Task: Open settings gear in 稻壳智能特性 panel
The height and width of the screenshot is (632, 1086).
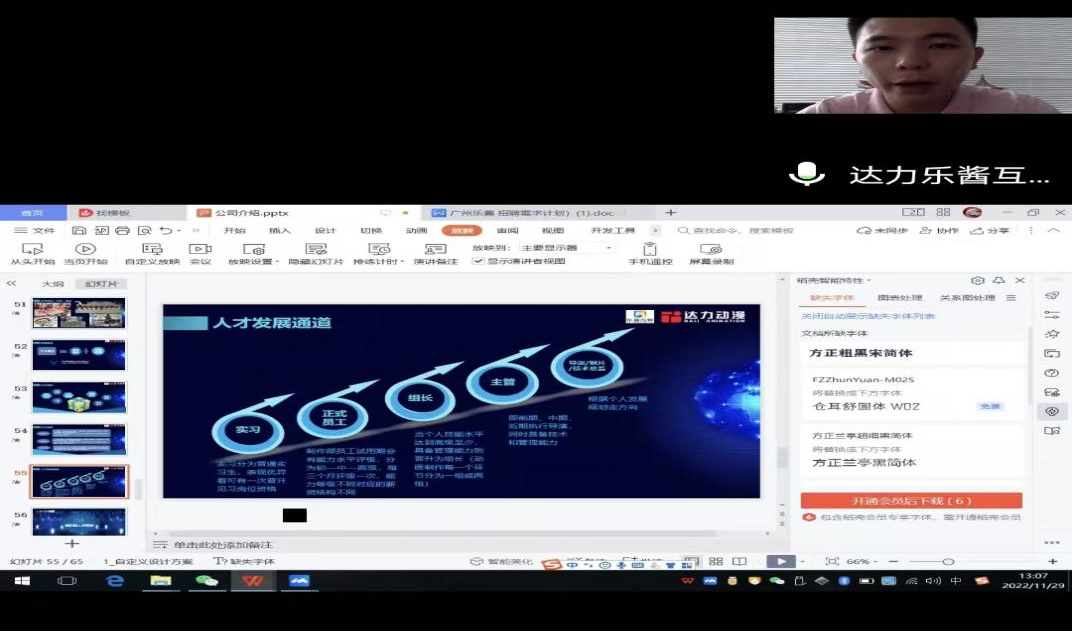Action: (x=978, y=281)
